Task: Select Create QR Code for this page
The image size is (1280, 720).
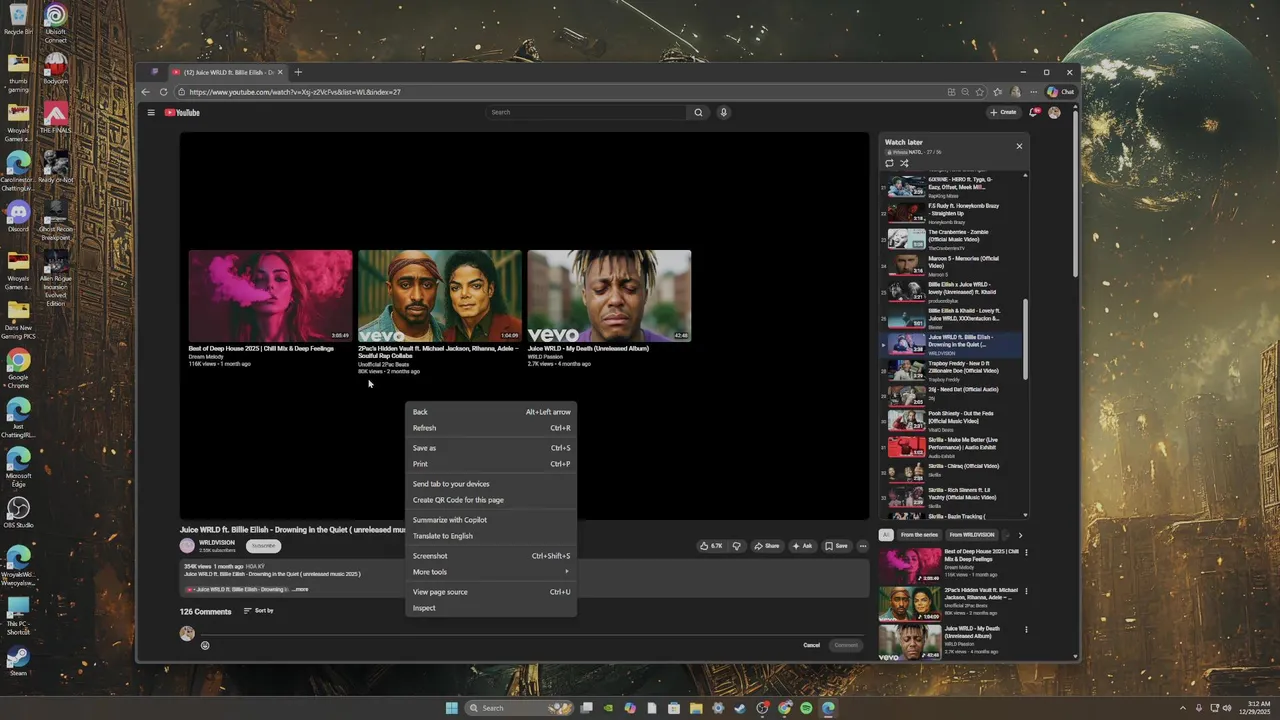Action: click(491, 500)
